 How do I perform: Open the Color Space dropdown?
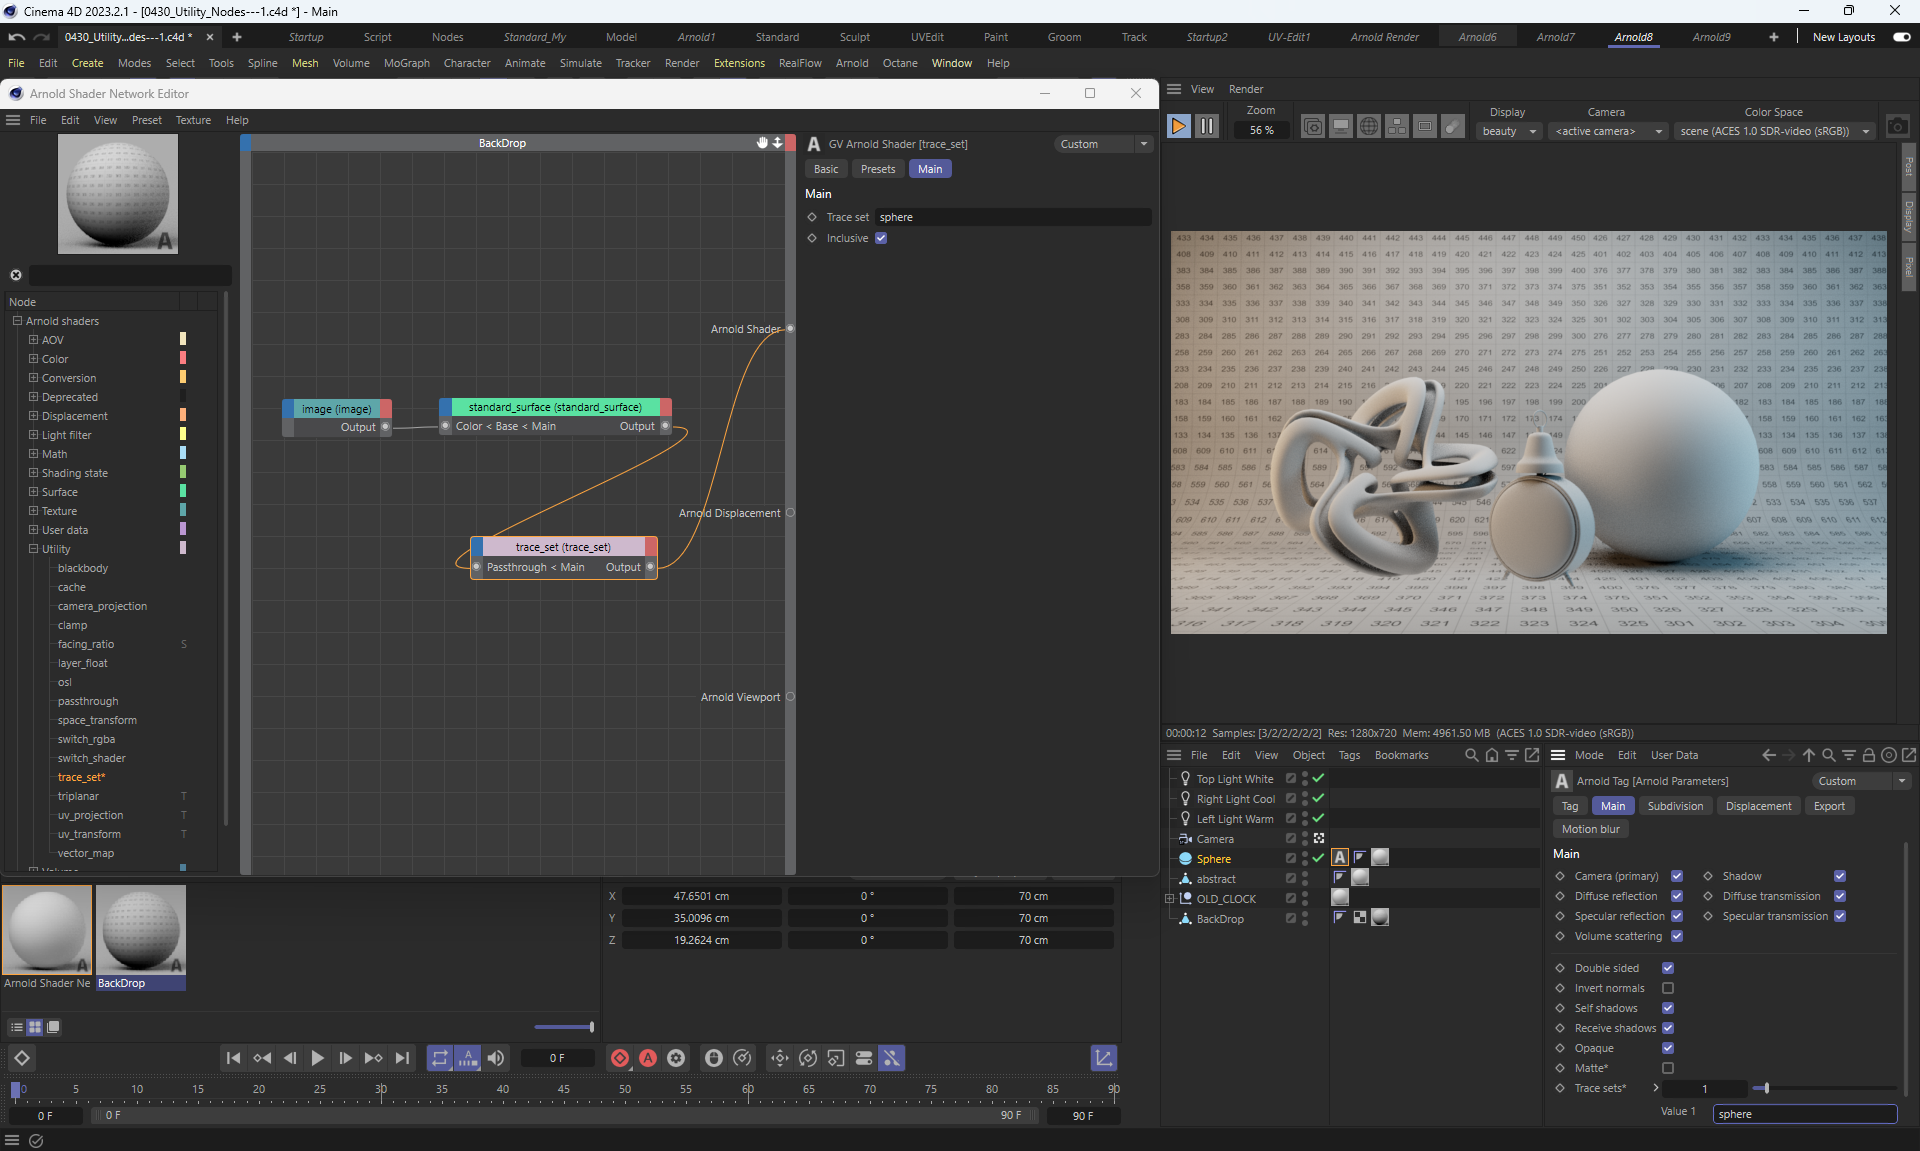click(1773, 131)
